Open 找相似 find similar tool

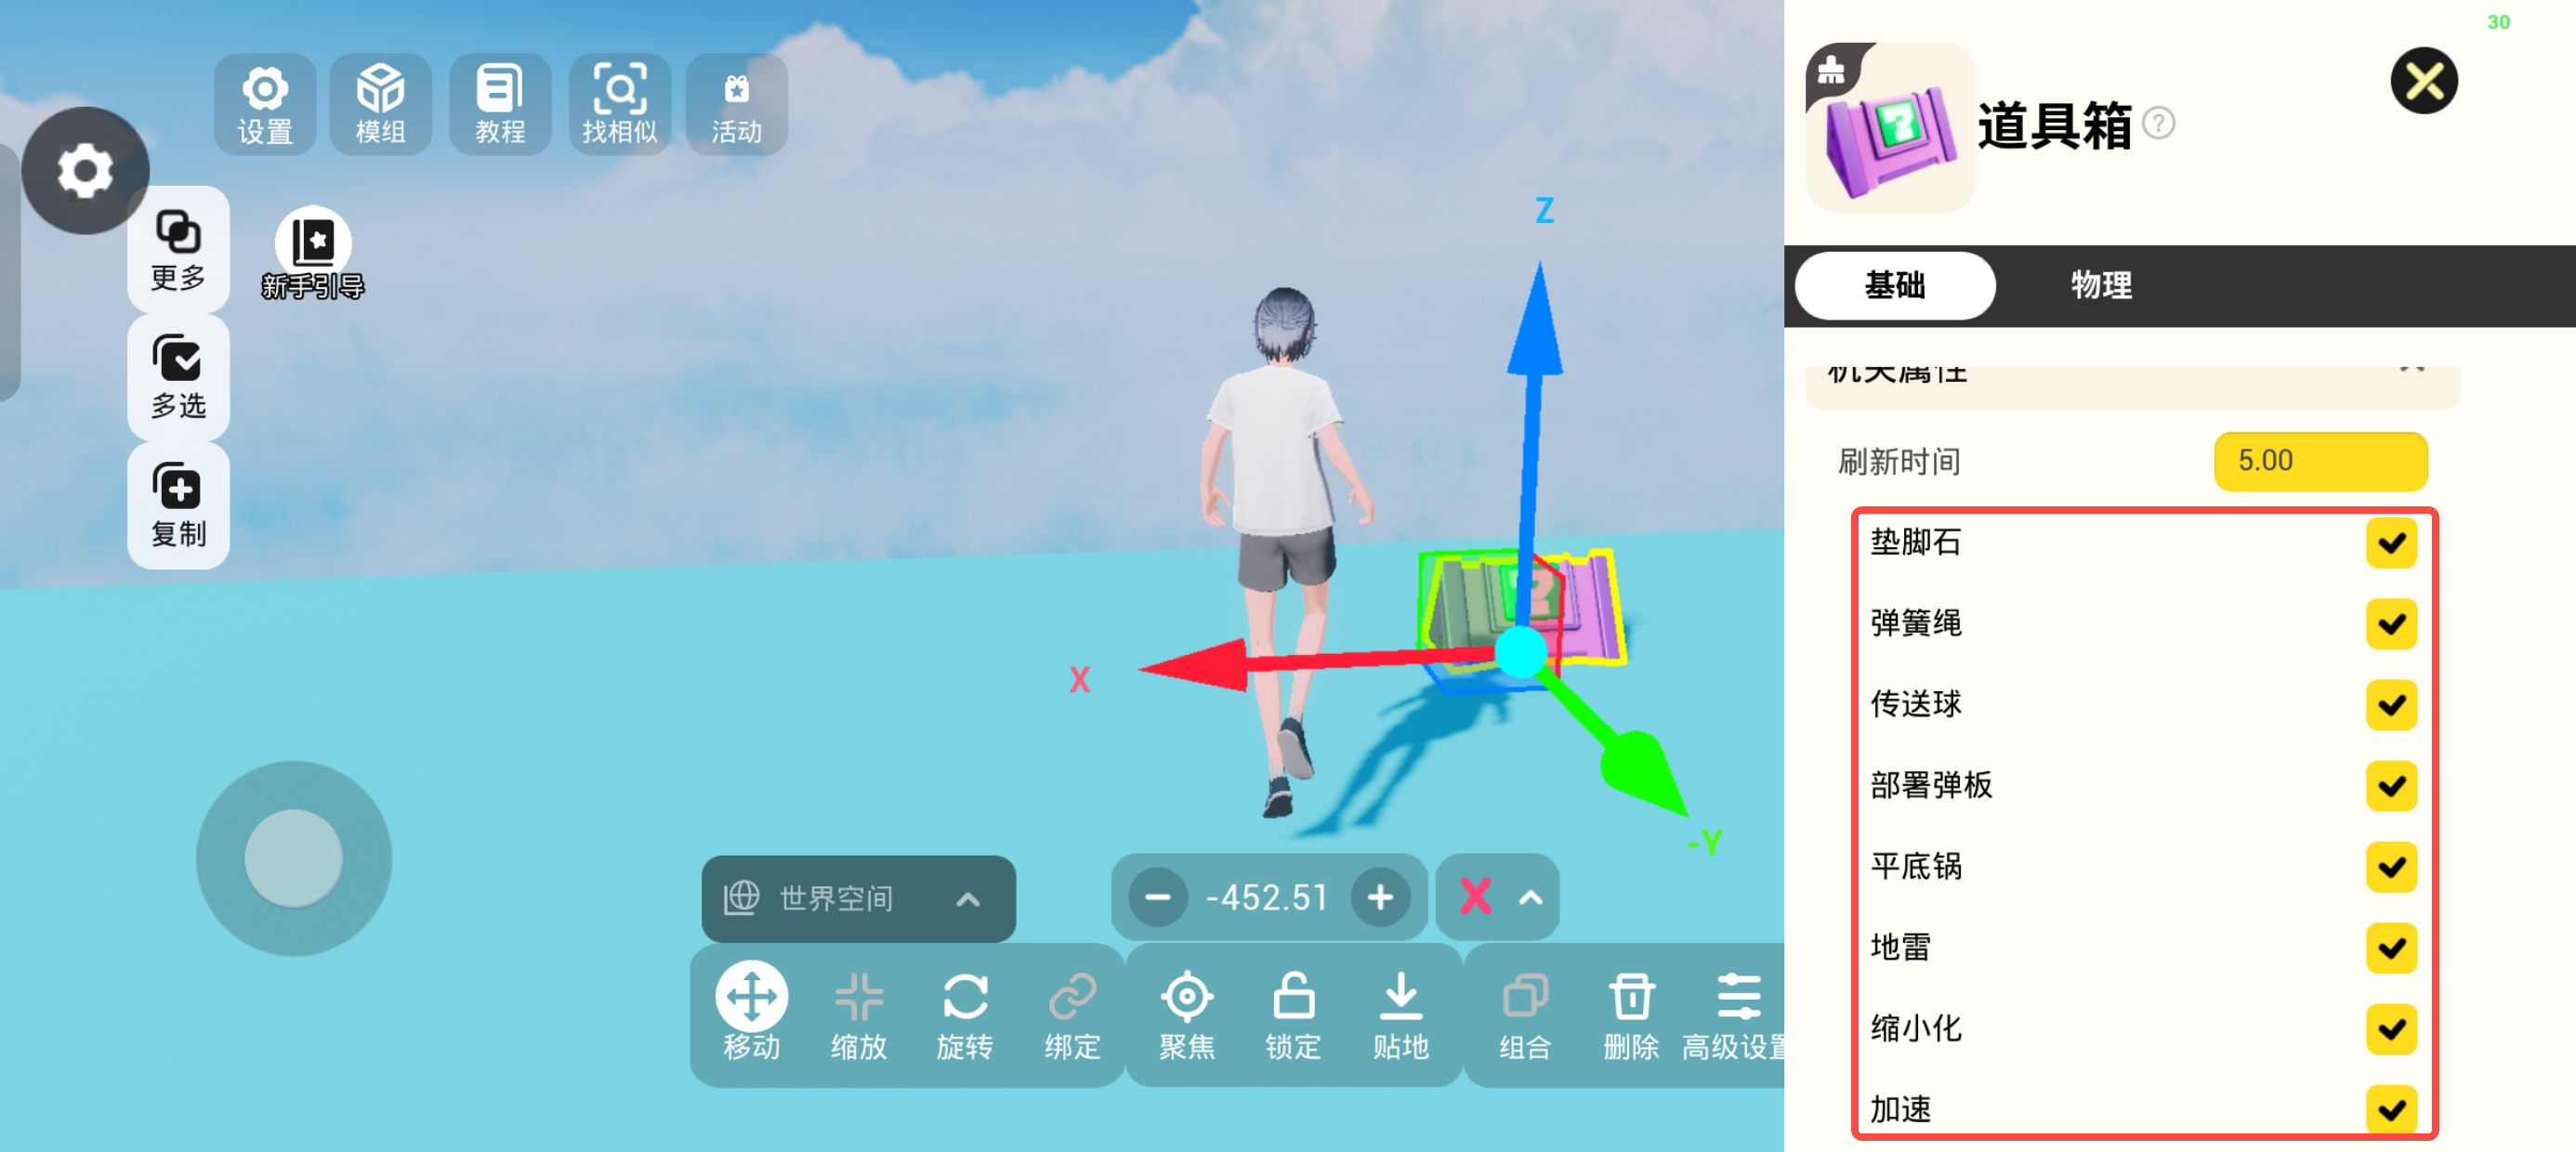coord(619,104)
